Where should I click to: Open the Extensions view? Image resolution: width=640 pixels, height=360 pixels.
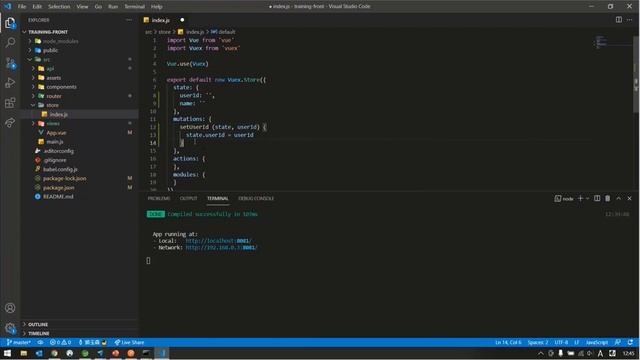10,103
